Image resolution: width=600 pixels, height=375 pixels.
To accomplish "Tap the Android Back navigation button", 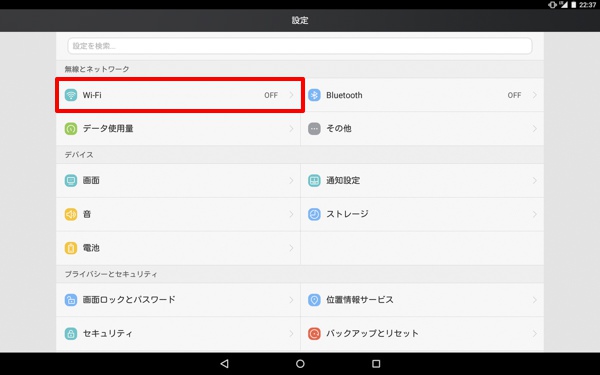I will pos(225,364).
